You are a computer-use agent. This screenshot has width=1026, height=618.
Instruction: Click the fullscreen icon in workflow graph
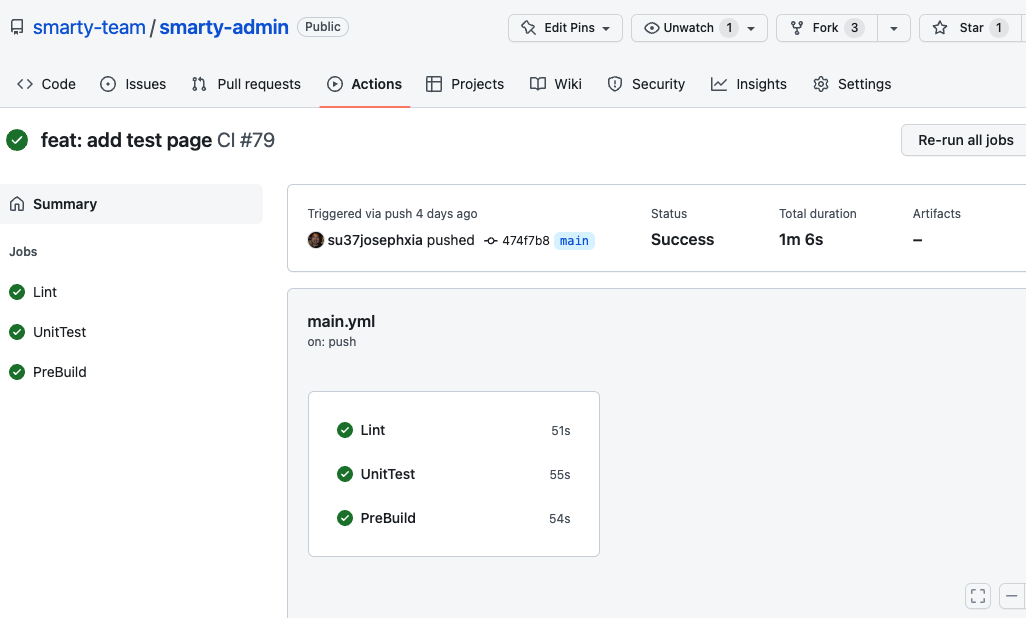coord(978,596)
